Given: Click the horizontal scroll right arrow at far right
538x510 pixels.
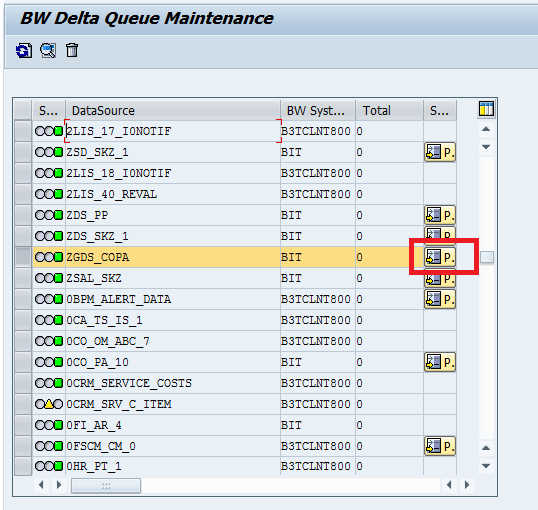Looking at the screenshot, I should pyautogui.click(x=467, y=485).
